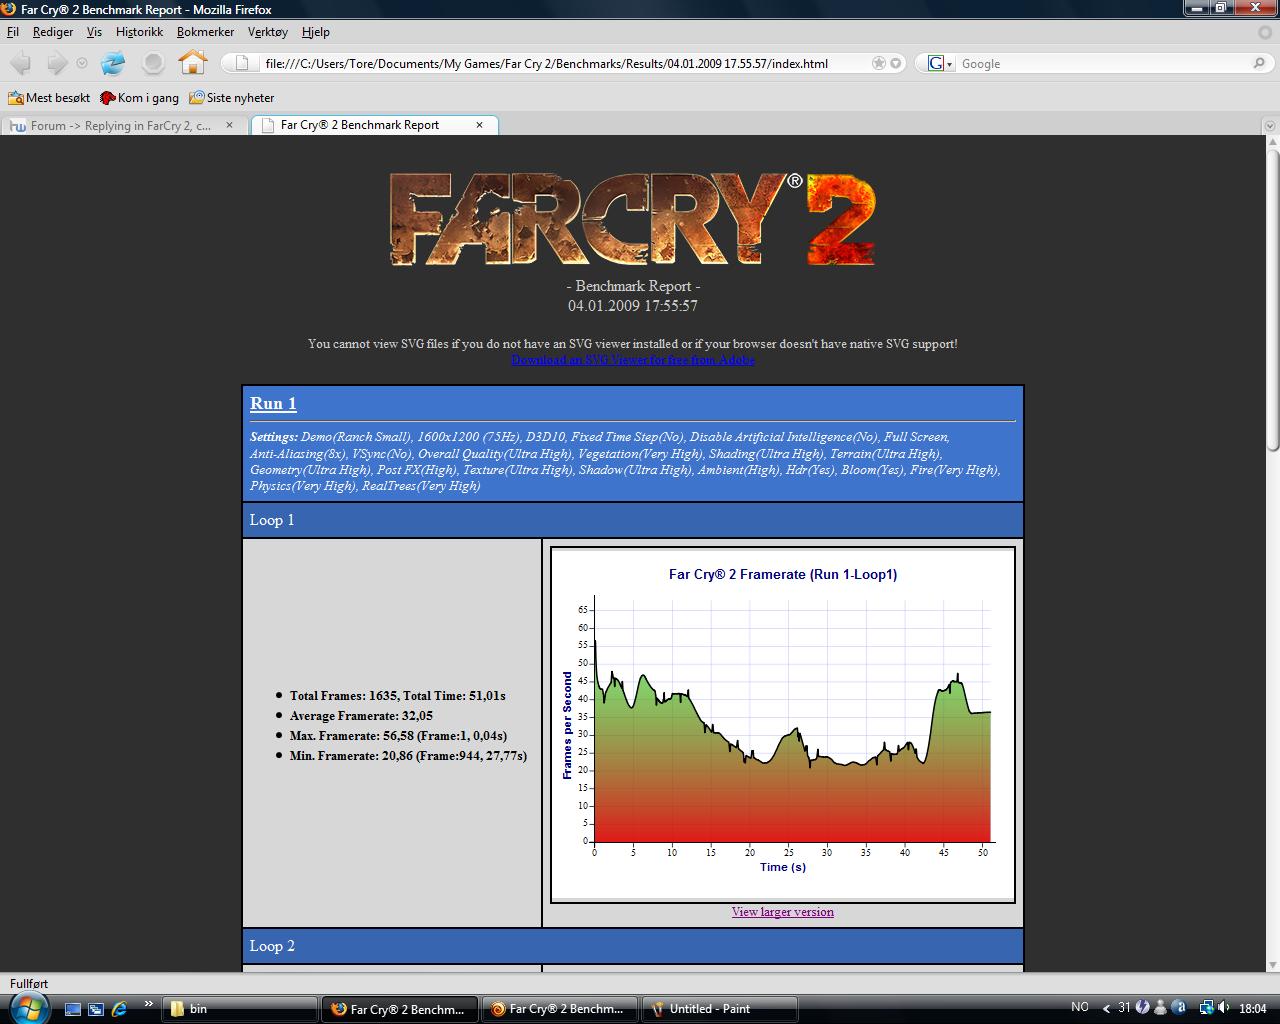This screenshot has width=1280, height=1024.
Task: Click the page vertical scrollbar thumb
Action: (1272, 300)
